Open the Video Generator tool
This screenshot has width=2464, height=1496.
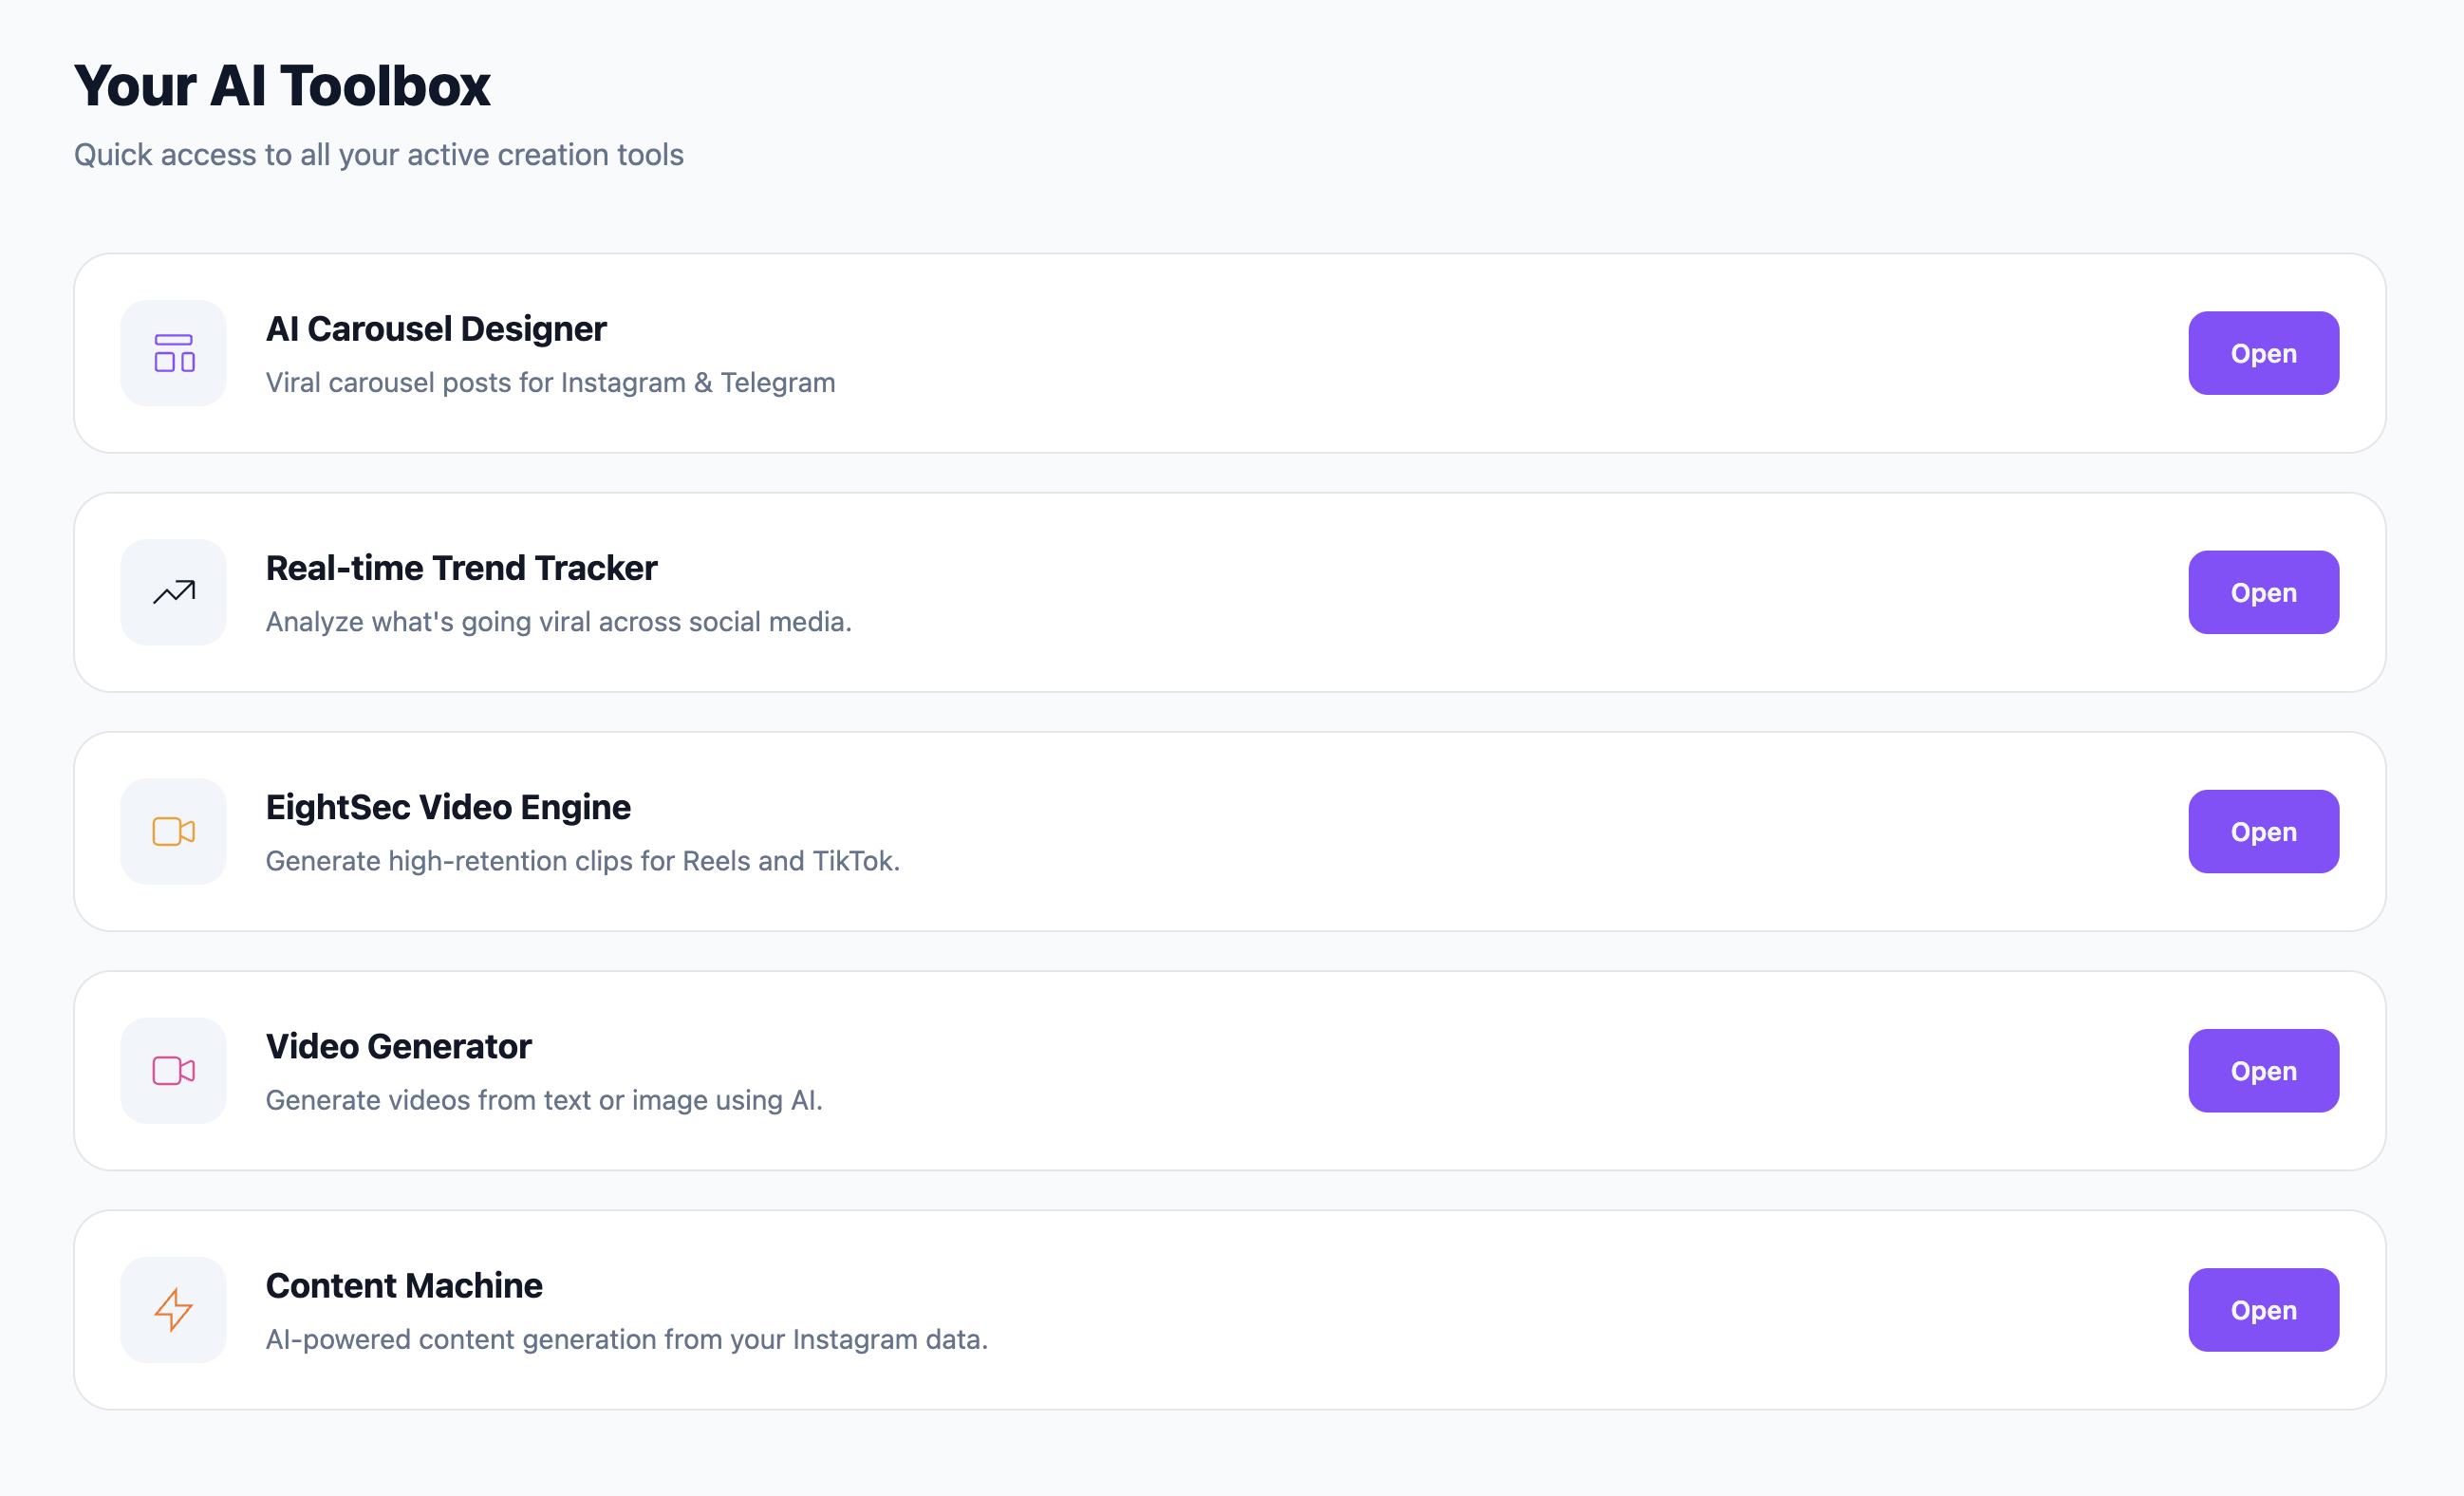[x=2263, y=1070]
